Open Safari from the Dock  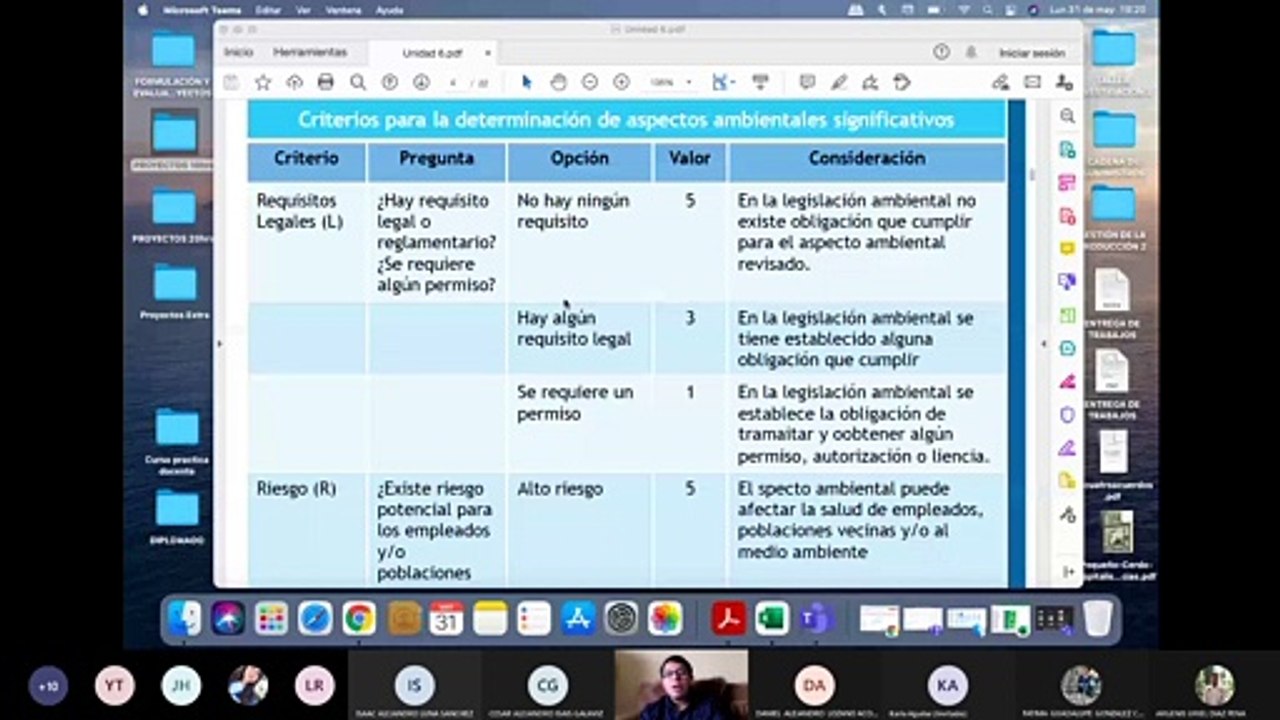[x=315, y=619]
